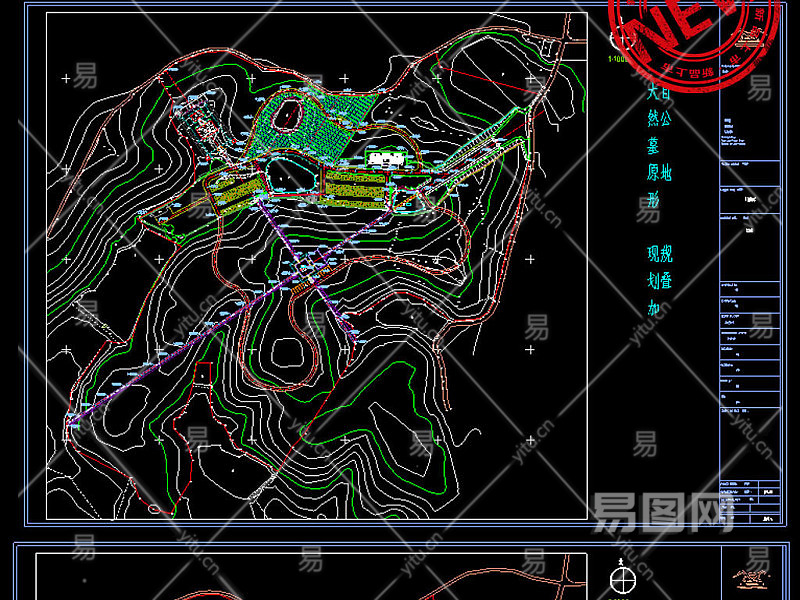Click the green 1:1000 scale label

click(x=618, y=59)
